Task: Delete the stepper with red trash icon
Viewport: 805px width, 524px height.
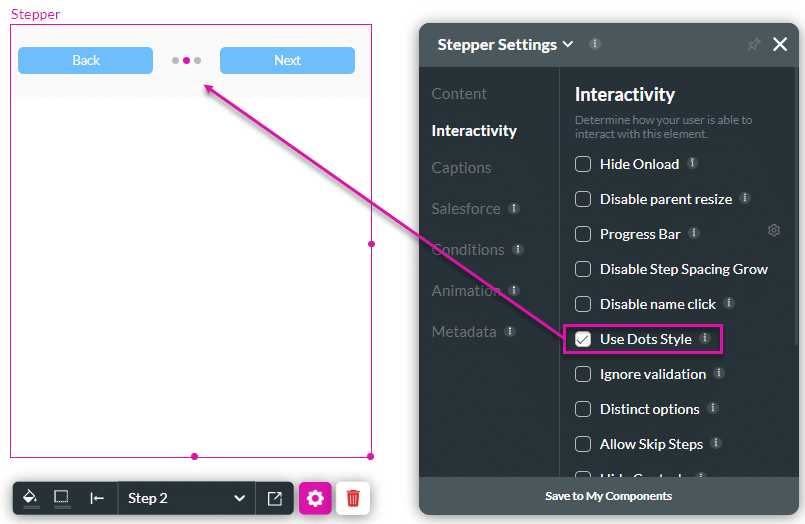Action: [353, 498]
